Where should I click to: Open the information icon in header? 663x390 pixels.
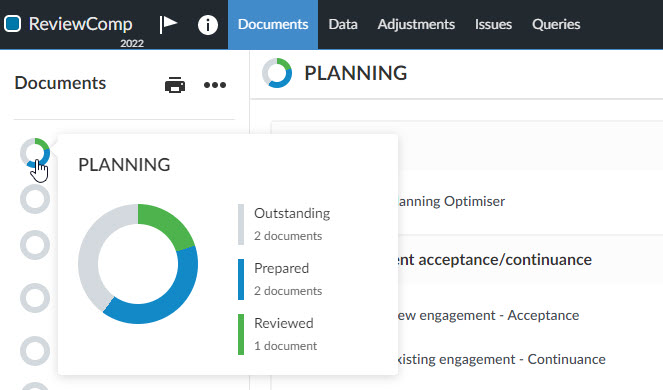[208, 25]
